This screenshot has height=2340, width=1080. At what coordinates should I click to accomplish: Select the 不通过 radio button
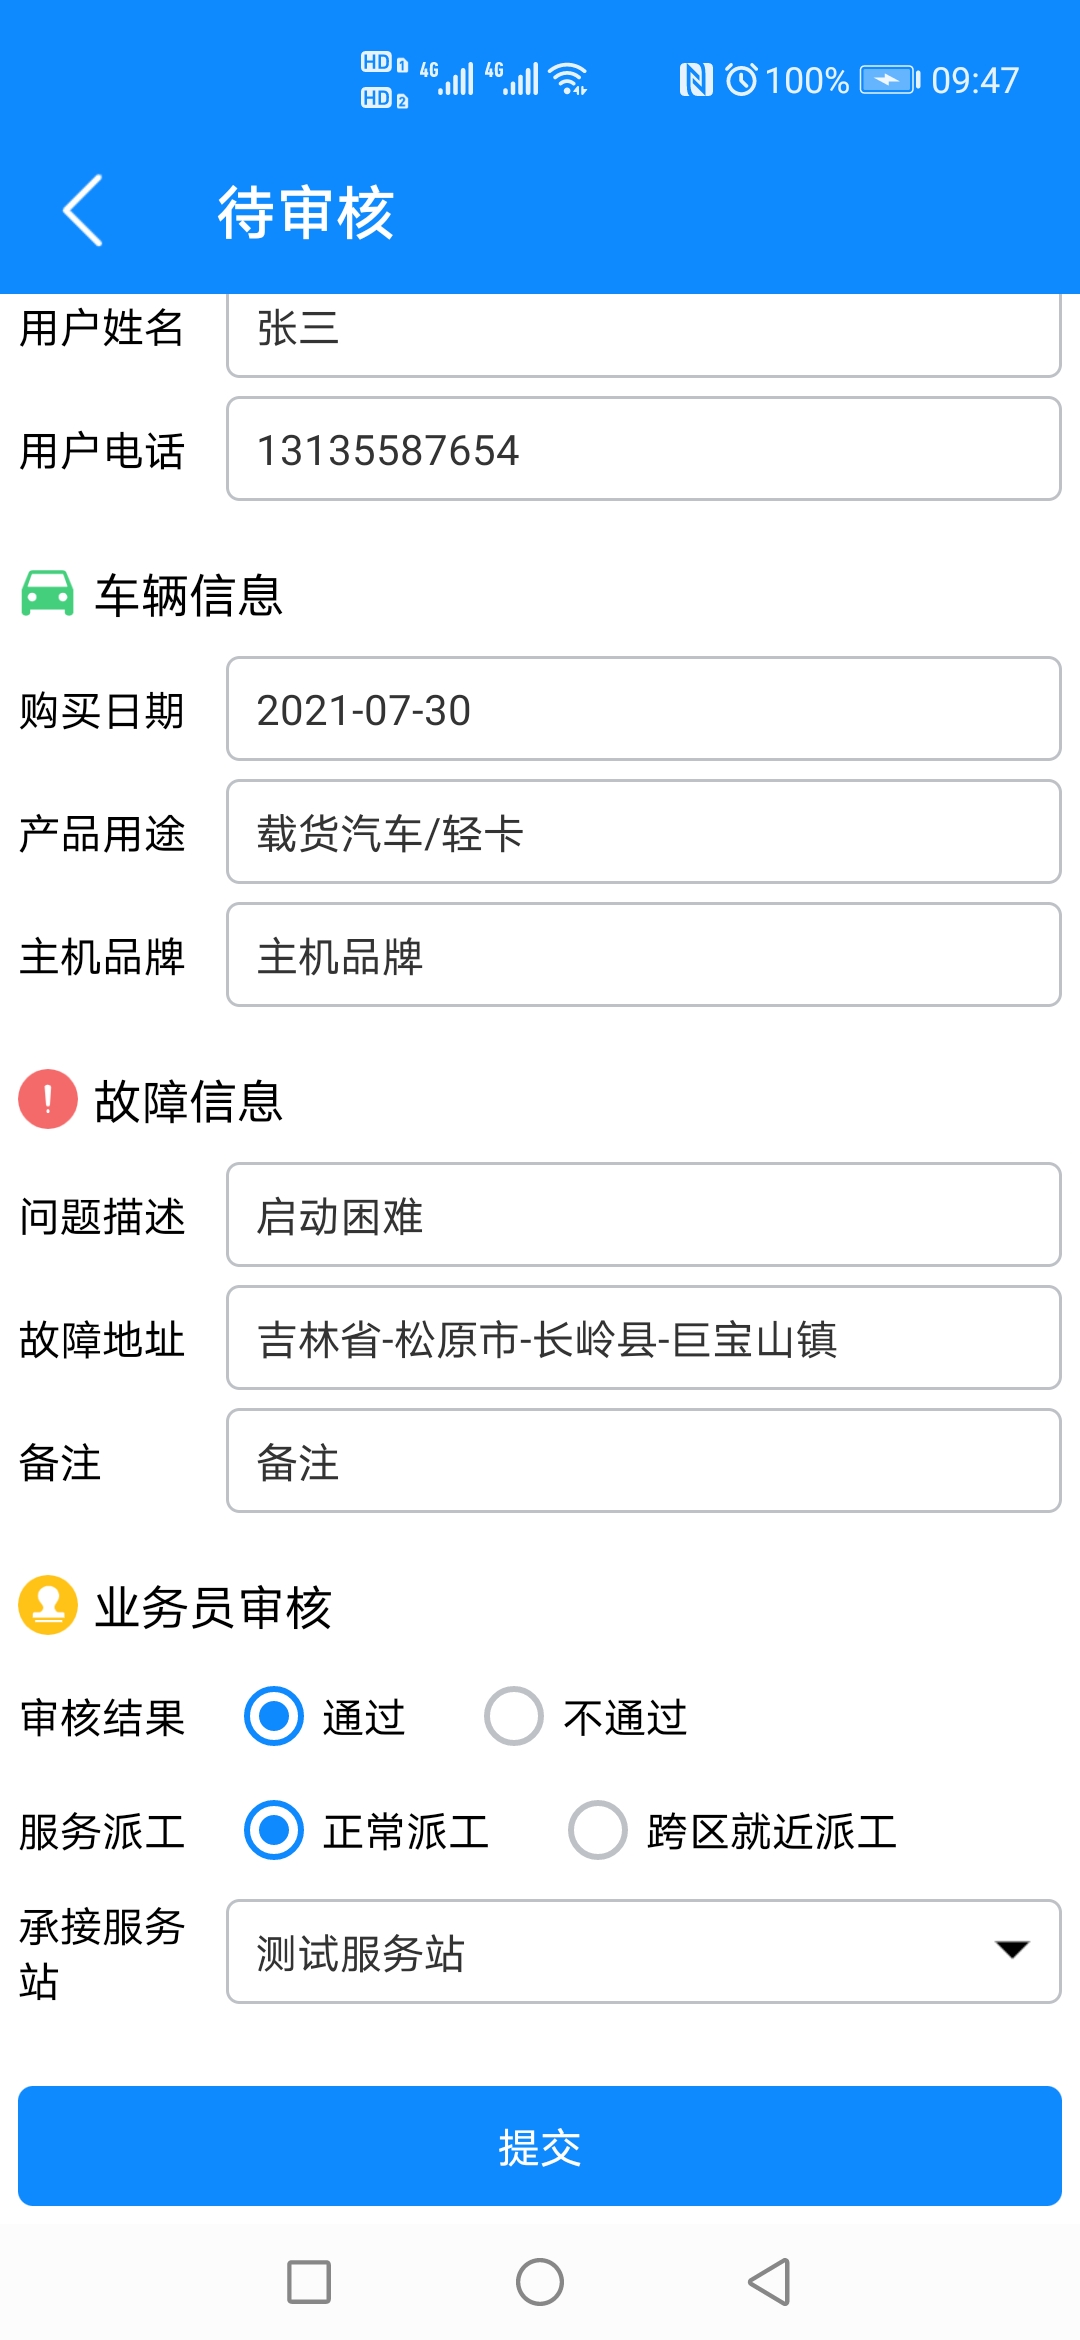[x=514, y=1717]
